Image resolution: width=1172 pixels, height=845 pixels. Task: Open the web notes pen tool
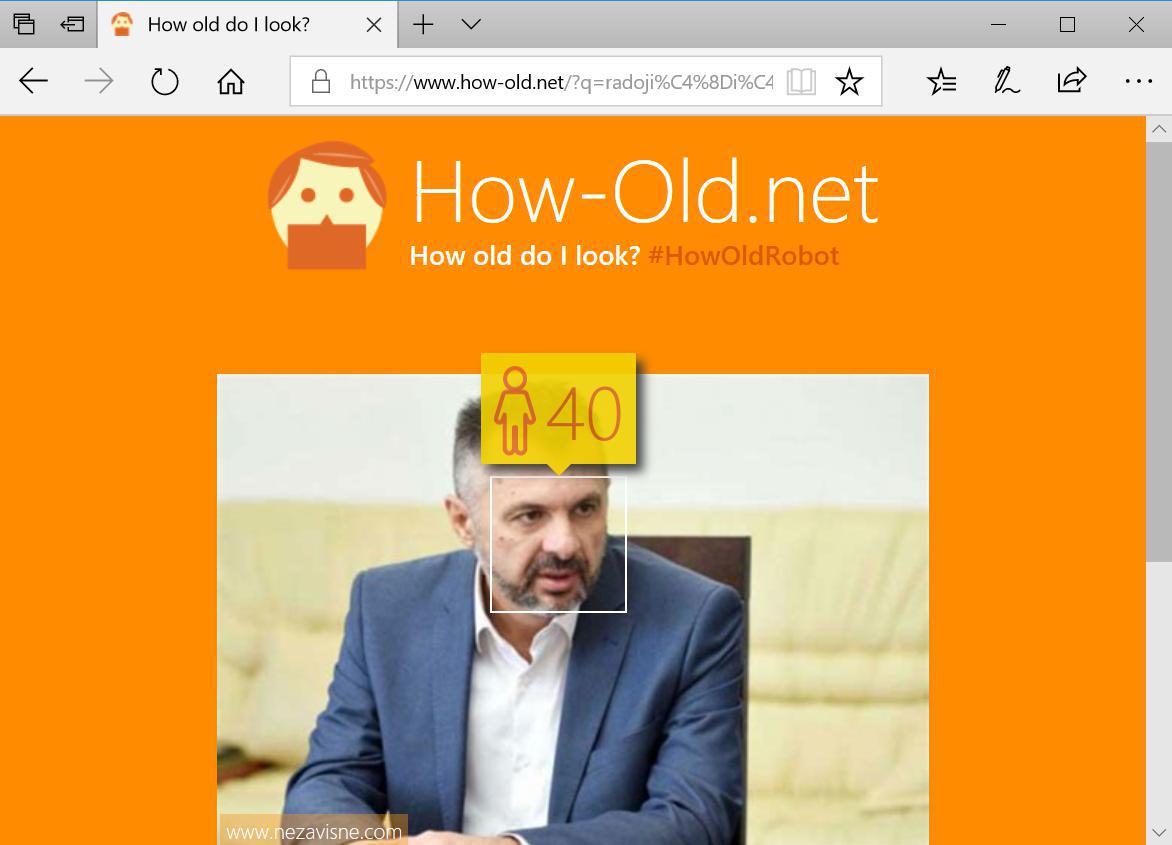[1007, 81]
